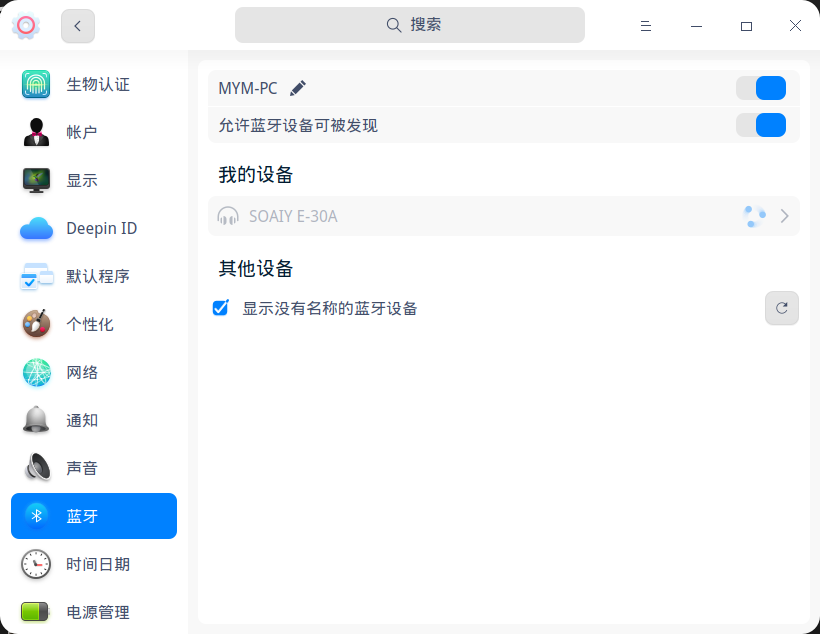Image resolution: width=820 pixels, height=634 pixels.
Task: Click the 搜索 search field
Action: 409,25
